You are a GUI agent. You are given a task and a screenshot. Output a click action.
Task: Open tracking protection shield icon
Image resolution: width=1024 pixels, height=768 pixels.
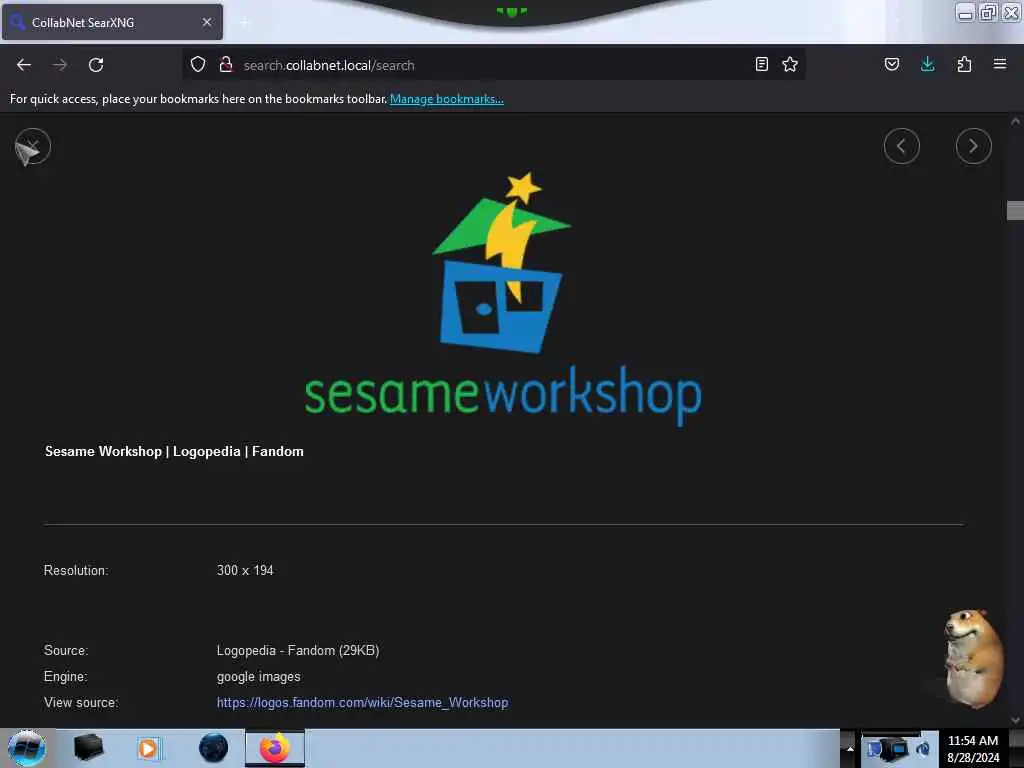tap(198, 65)
